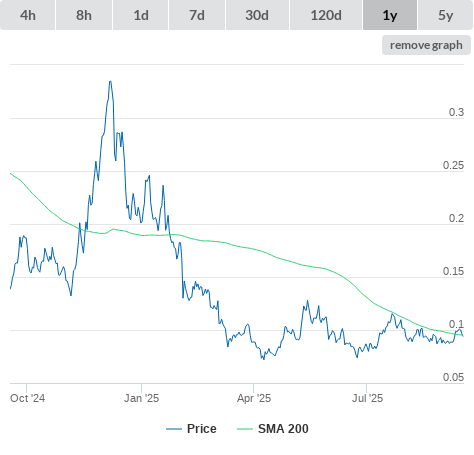
Task: Choose the 1d time range tab
Action: [141, 15]
